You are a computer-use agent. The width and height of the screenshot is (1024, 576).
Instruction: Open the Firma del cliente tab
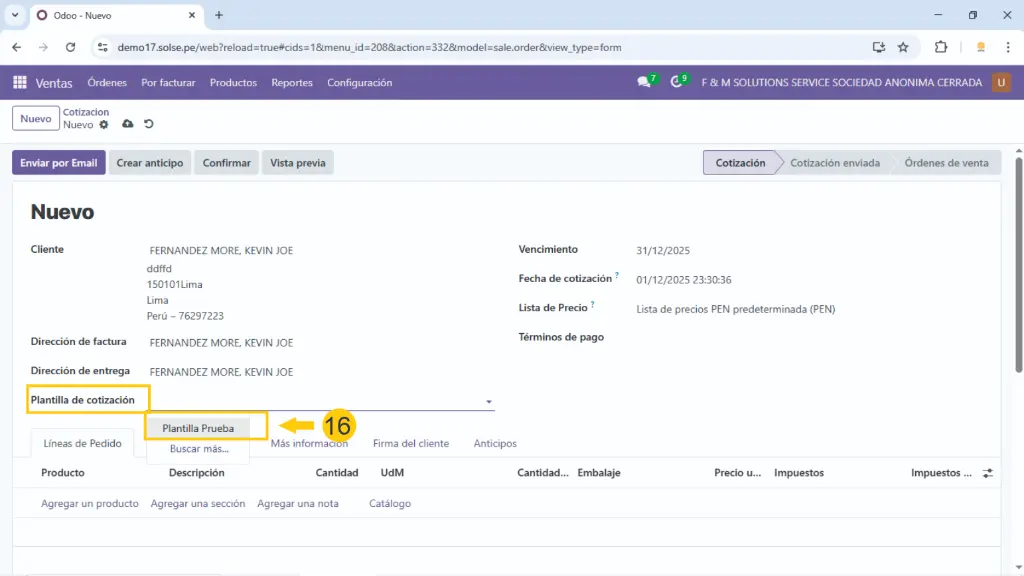[x=410, y=443]
